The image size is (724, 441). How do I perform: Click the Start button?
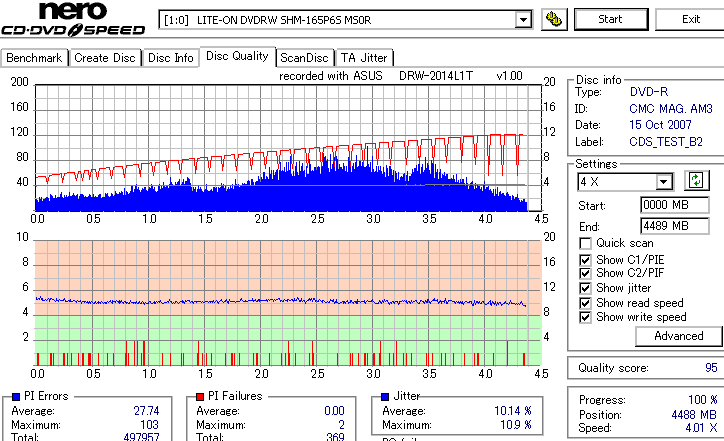pyautogui.click(x=610, y=19)
